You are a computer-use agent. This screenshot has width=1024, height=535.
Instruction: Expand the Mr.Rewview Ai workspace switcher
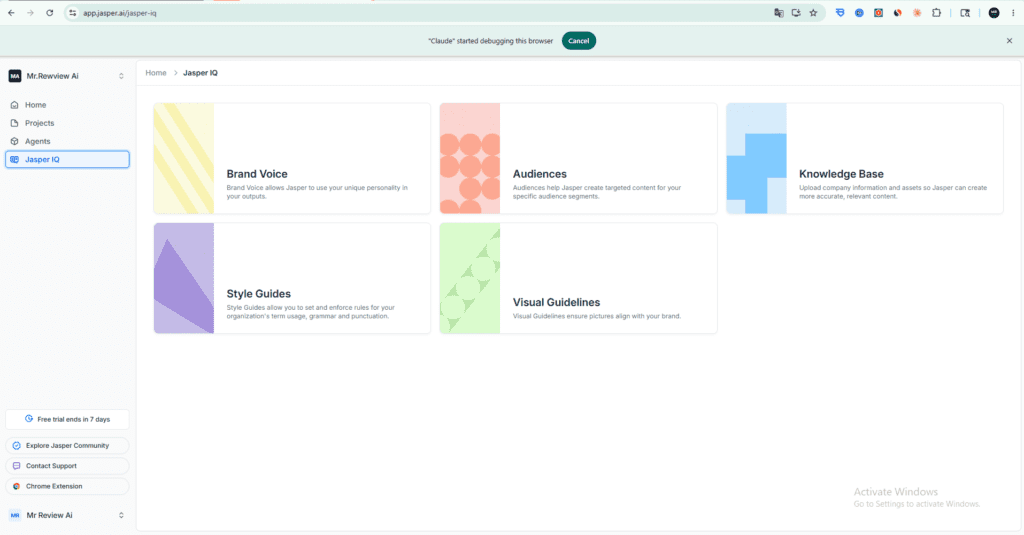[x=121, y=76]
